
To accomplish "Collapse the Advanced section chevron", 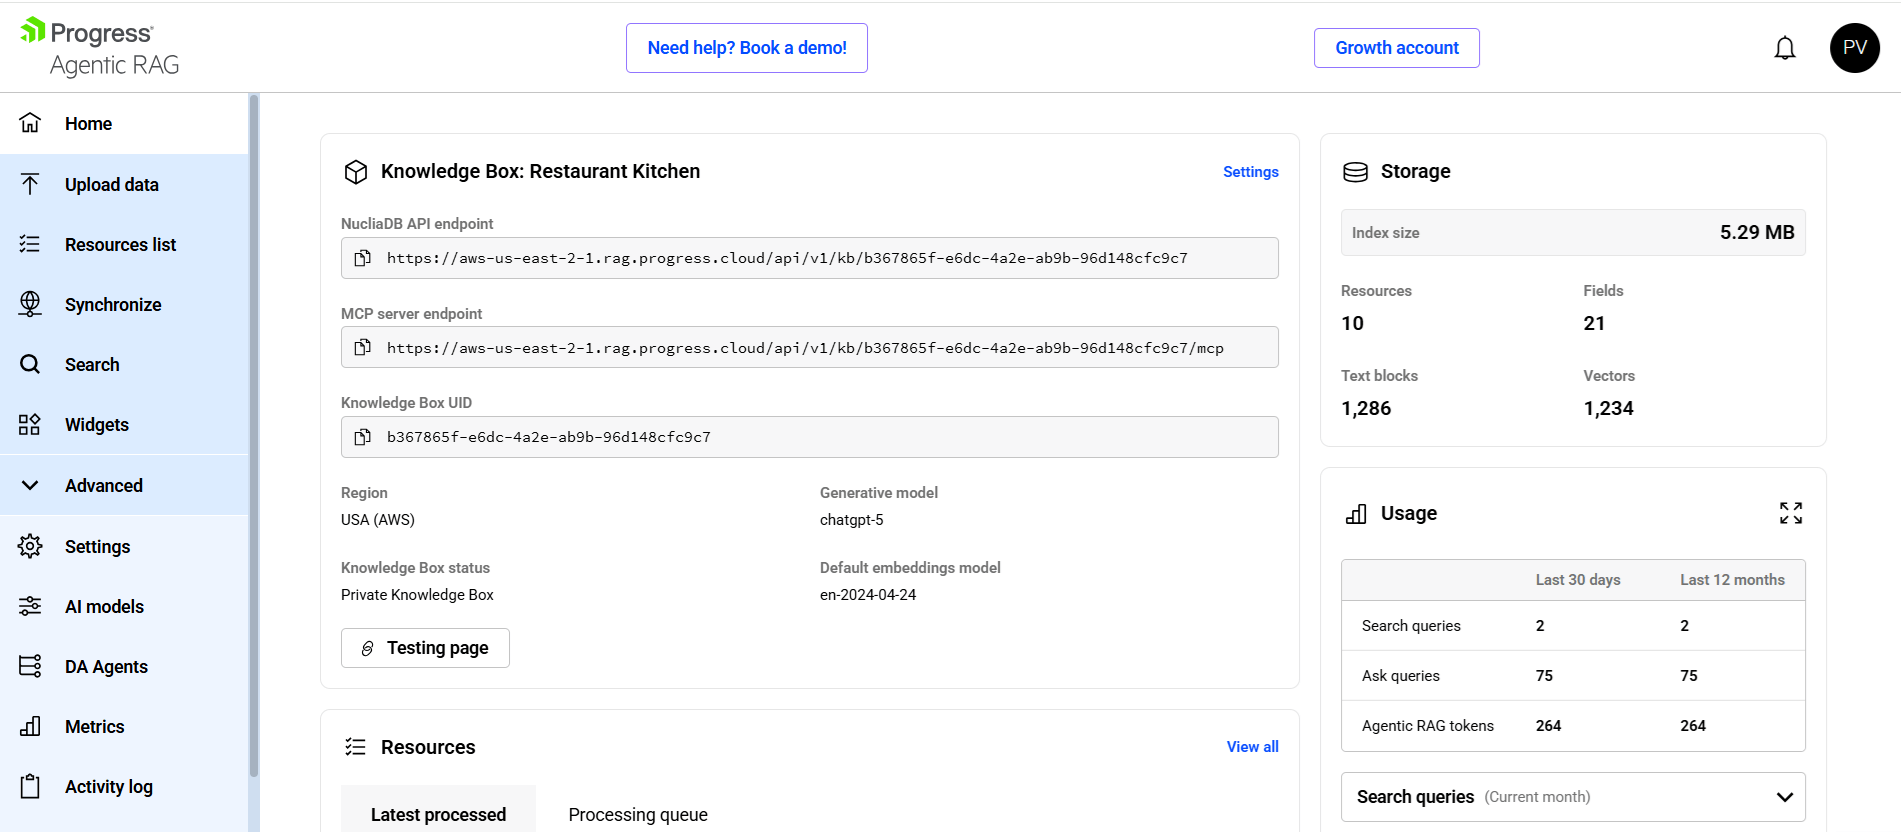I will click(30, 485).
